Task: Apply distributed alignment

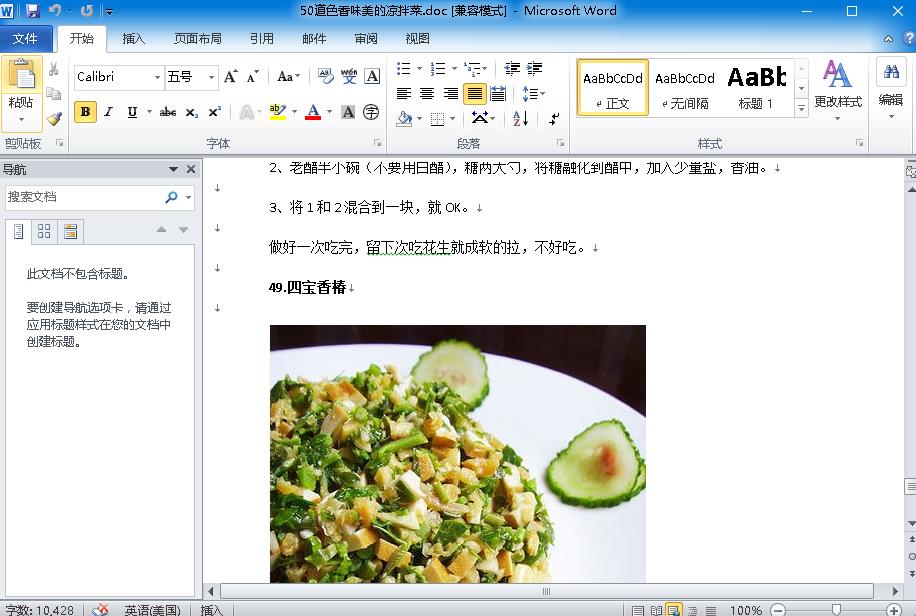Action: click(x=498, y=94)
